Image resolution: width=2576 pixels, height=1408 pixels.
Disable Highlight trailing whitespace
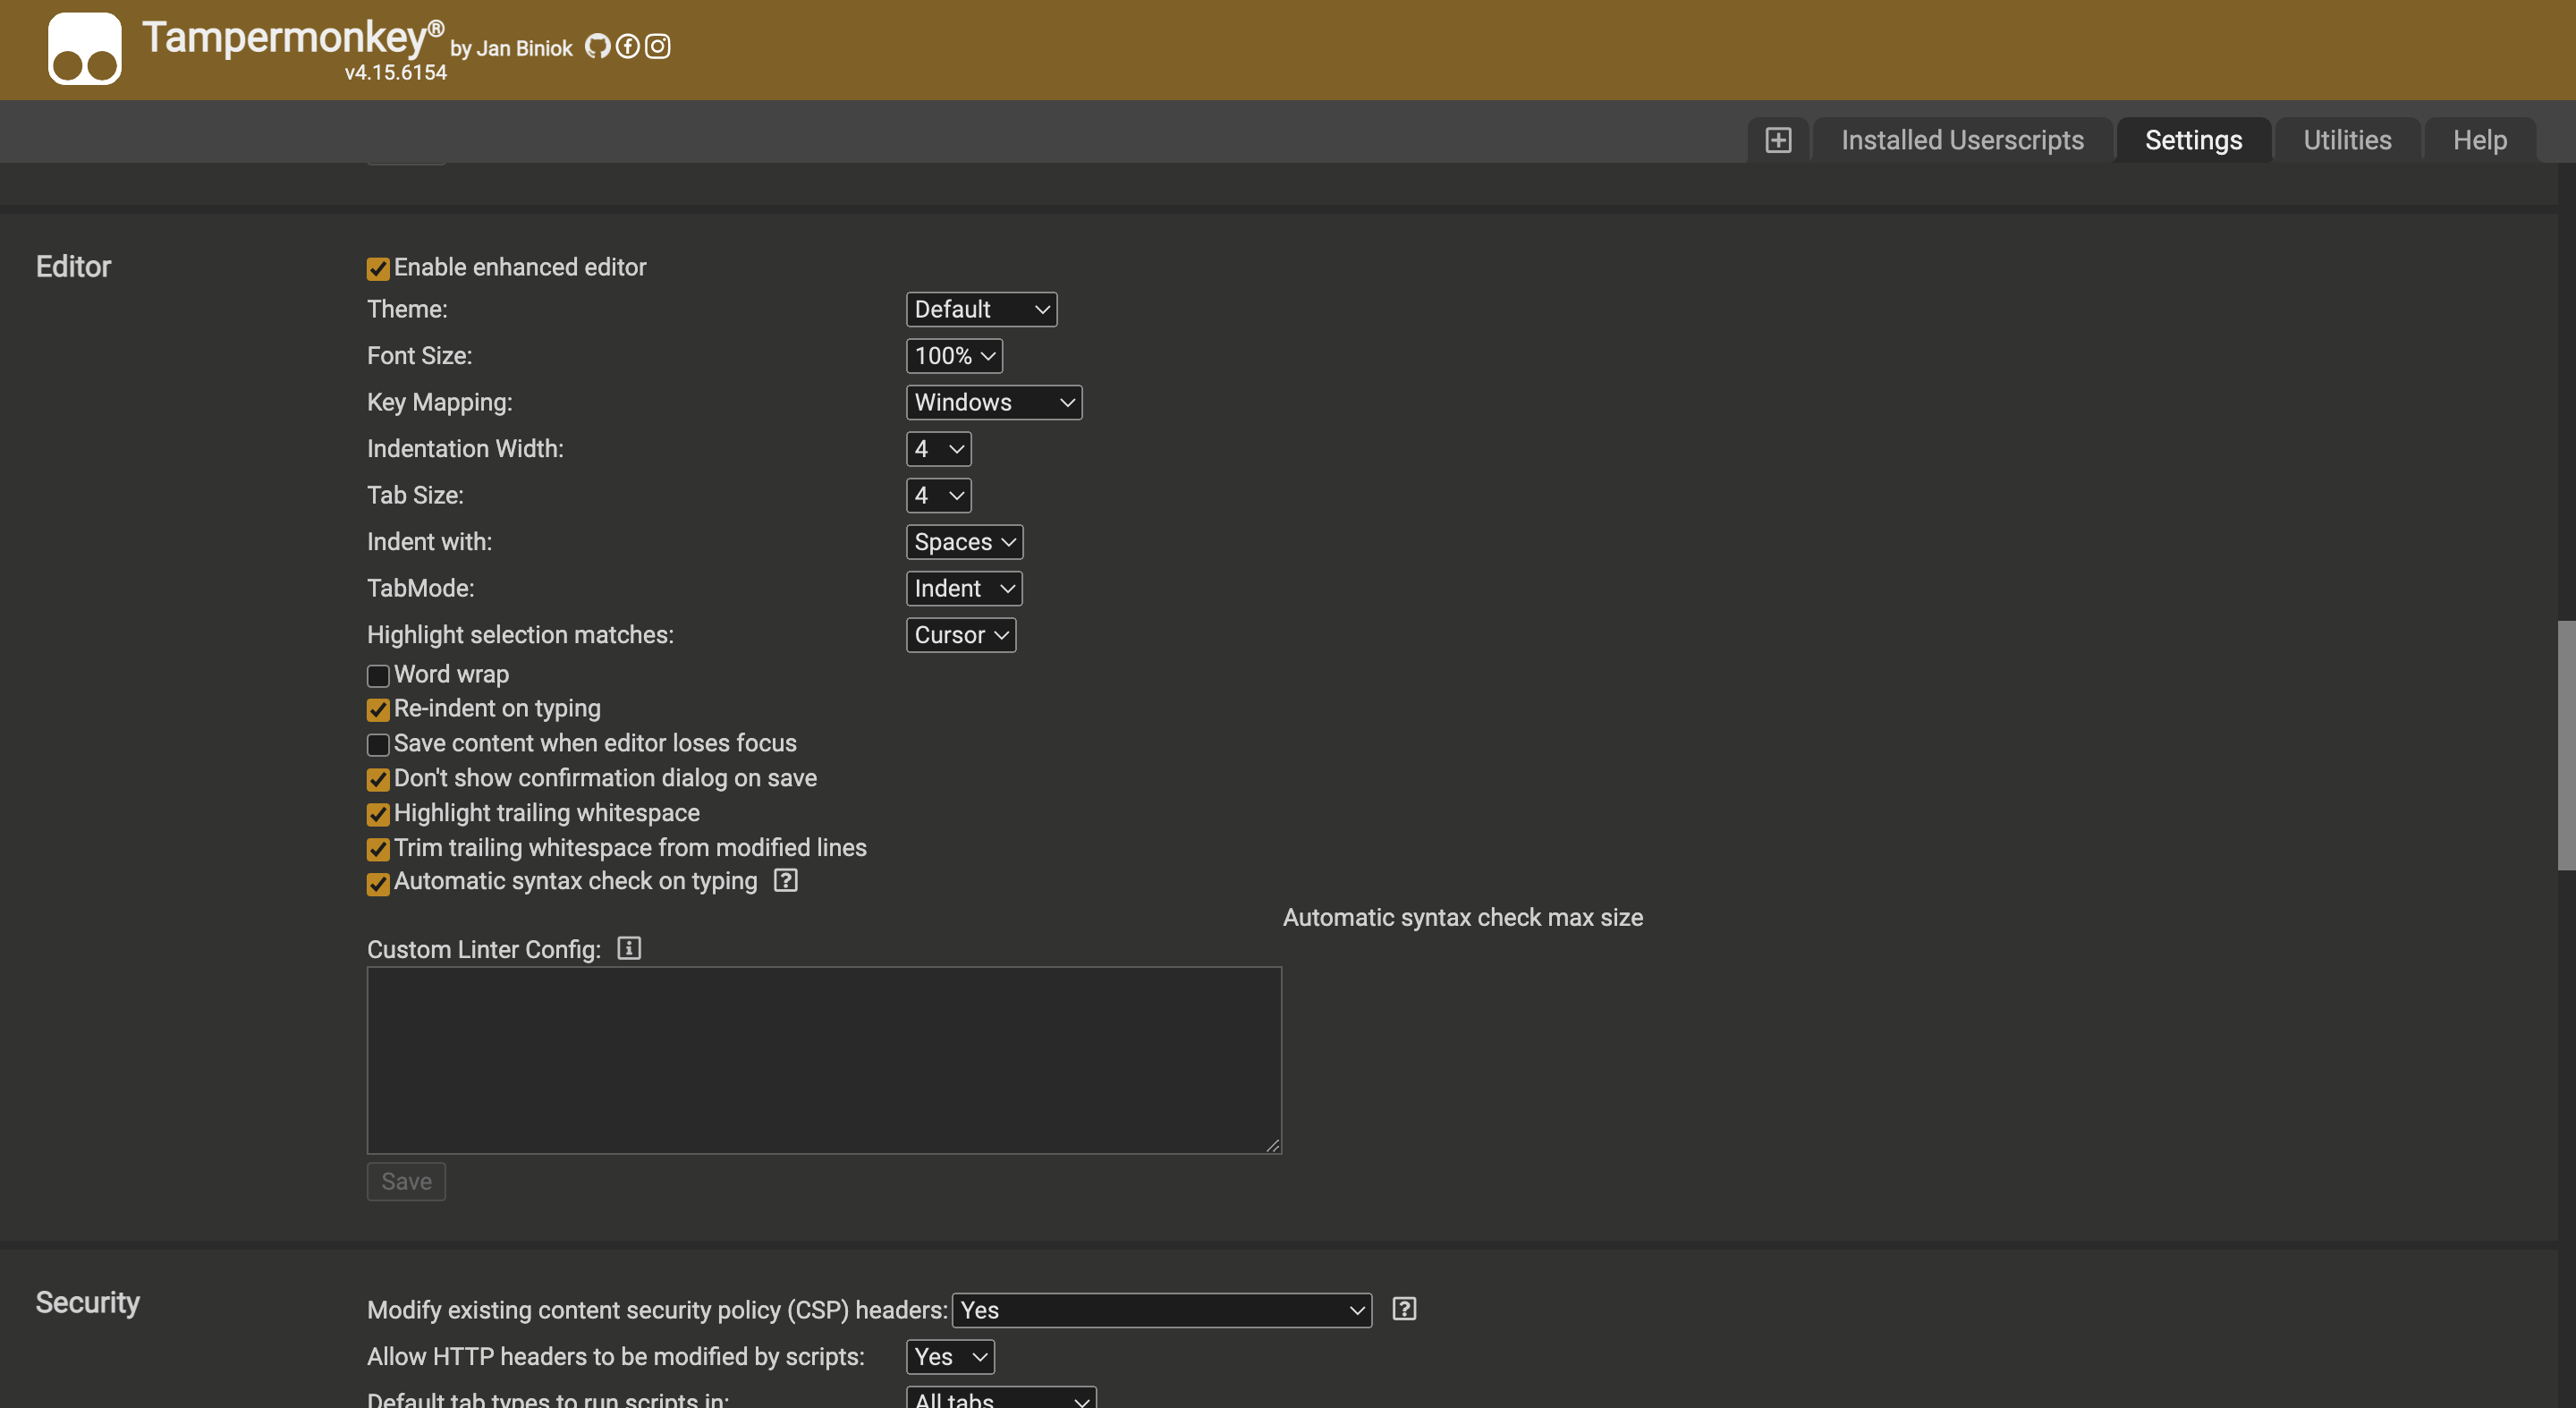pyautogui.click(x=377, y=814)
